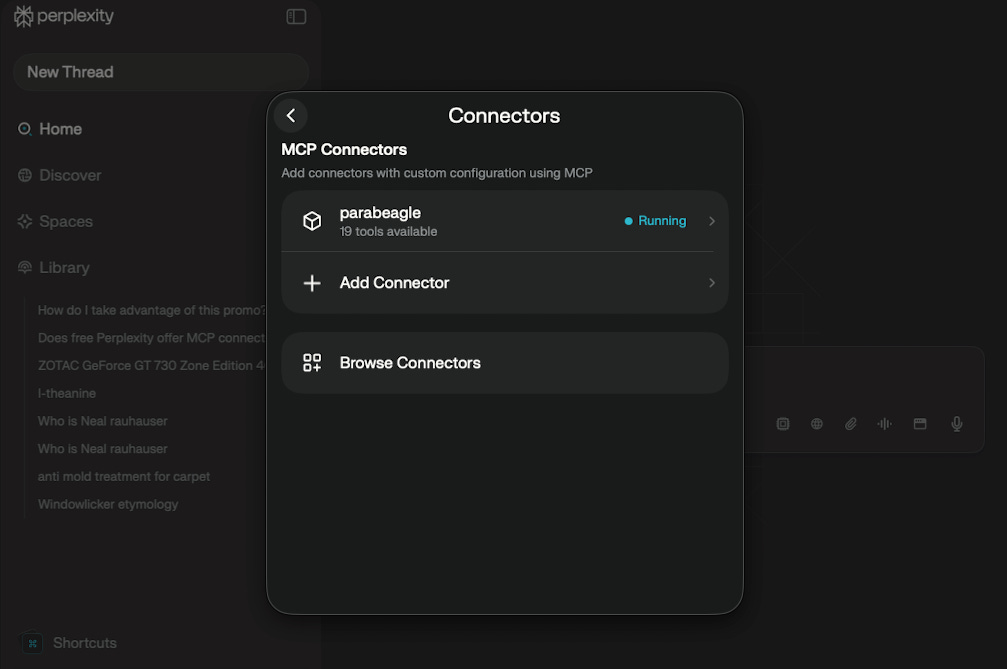Screen dimensions: 1007x669
Task: Open Discover in the sidebar
Action: point(70,175)
